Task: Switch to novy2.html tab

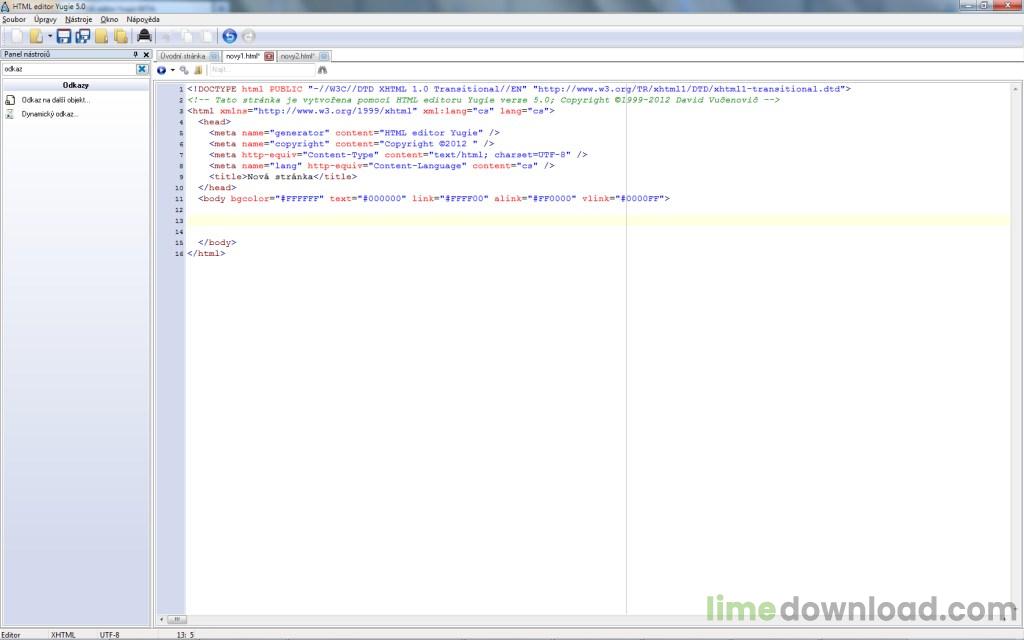Action: tap(298, 56)
